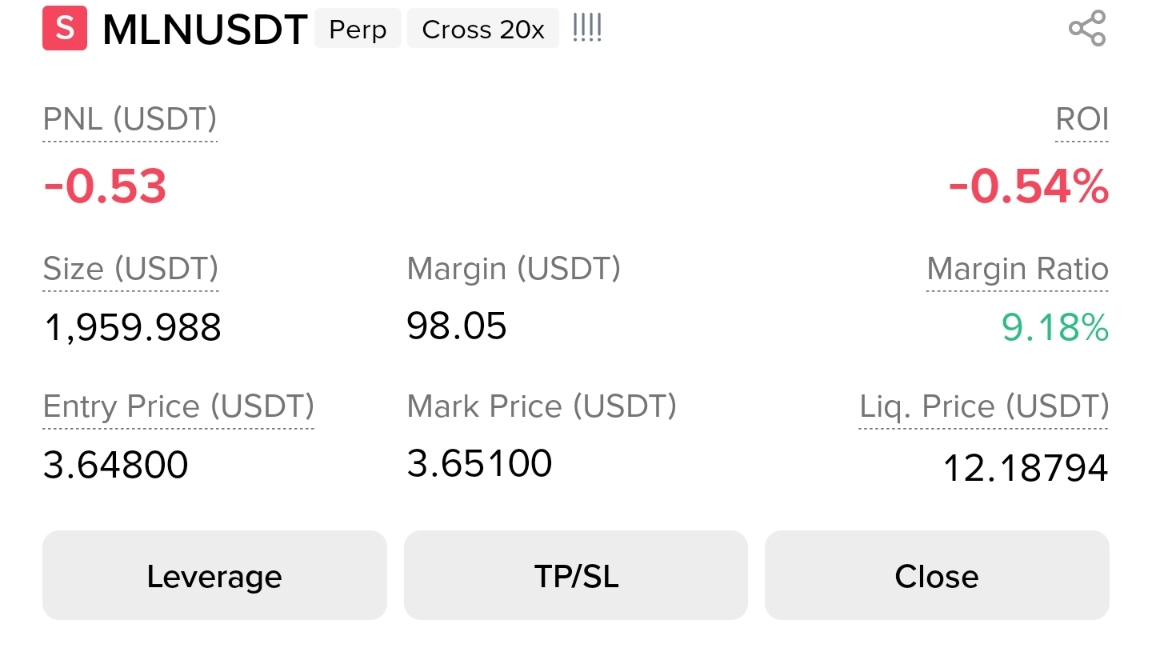Close the MLNUSDT position
This screenshot has width=1152, height=647.
937,576
